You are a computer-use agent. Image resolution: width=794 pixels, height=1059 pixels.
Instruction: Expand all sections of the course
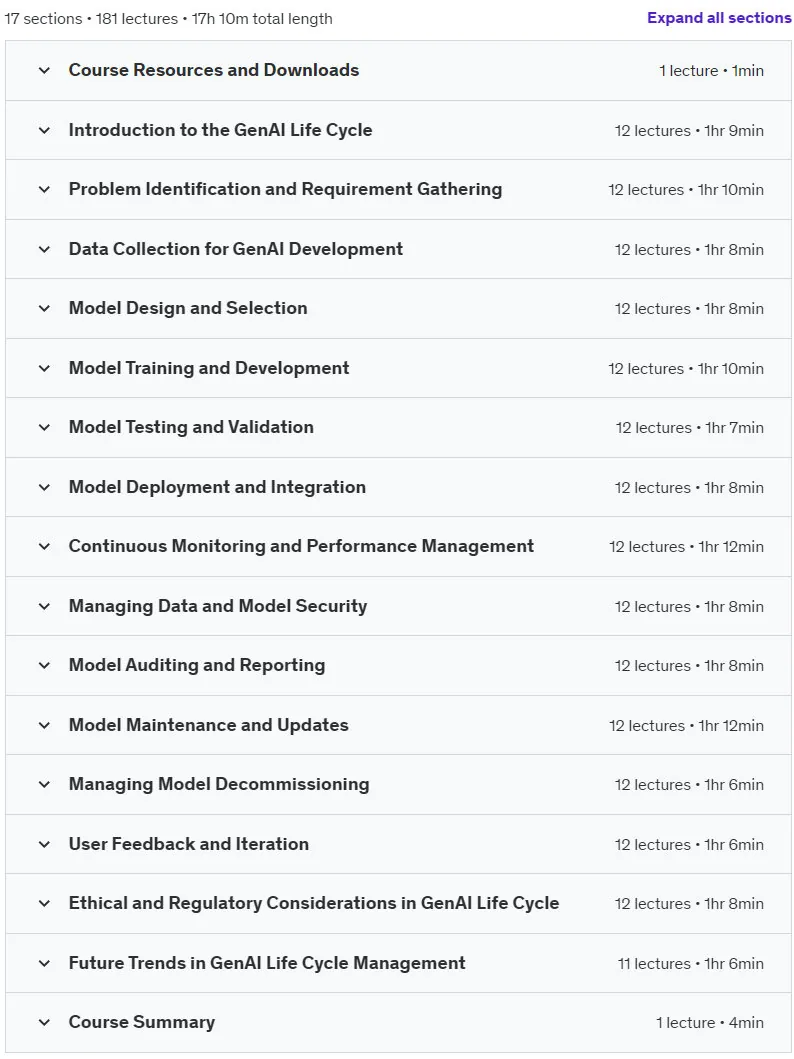(x=718, y=18)
